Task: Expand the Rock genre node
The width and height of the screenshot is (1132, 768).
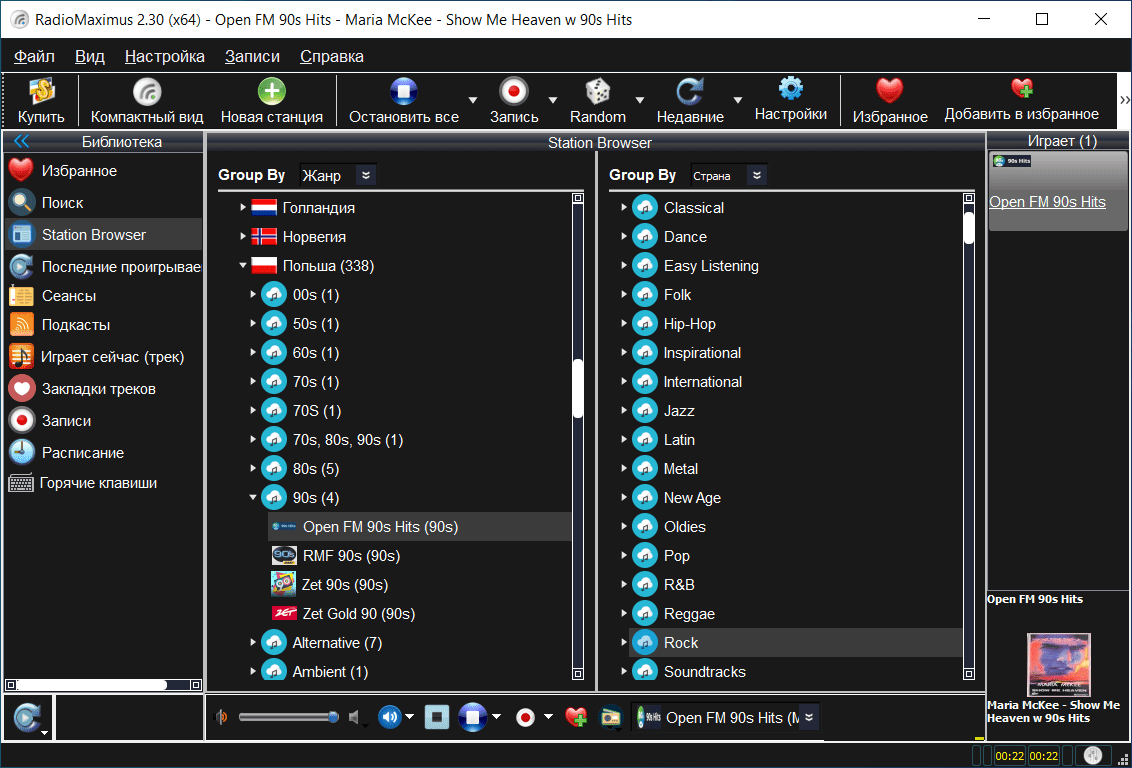Action: [x=624, y=642]
